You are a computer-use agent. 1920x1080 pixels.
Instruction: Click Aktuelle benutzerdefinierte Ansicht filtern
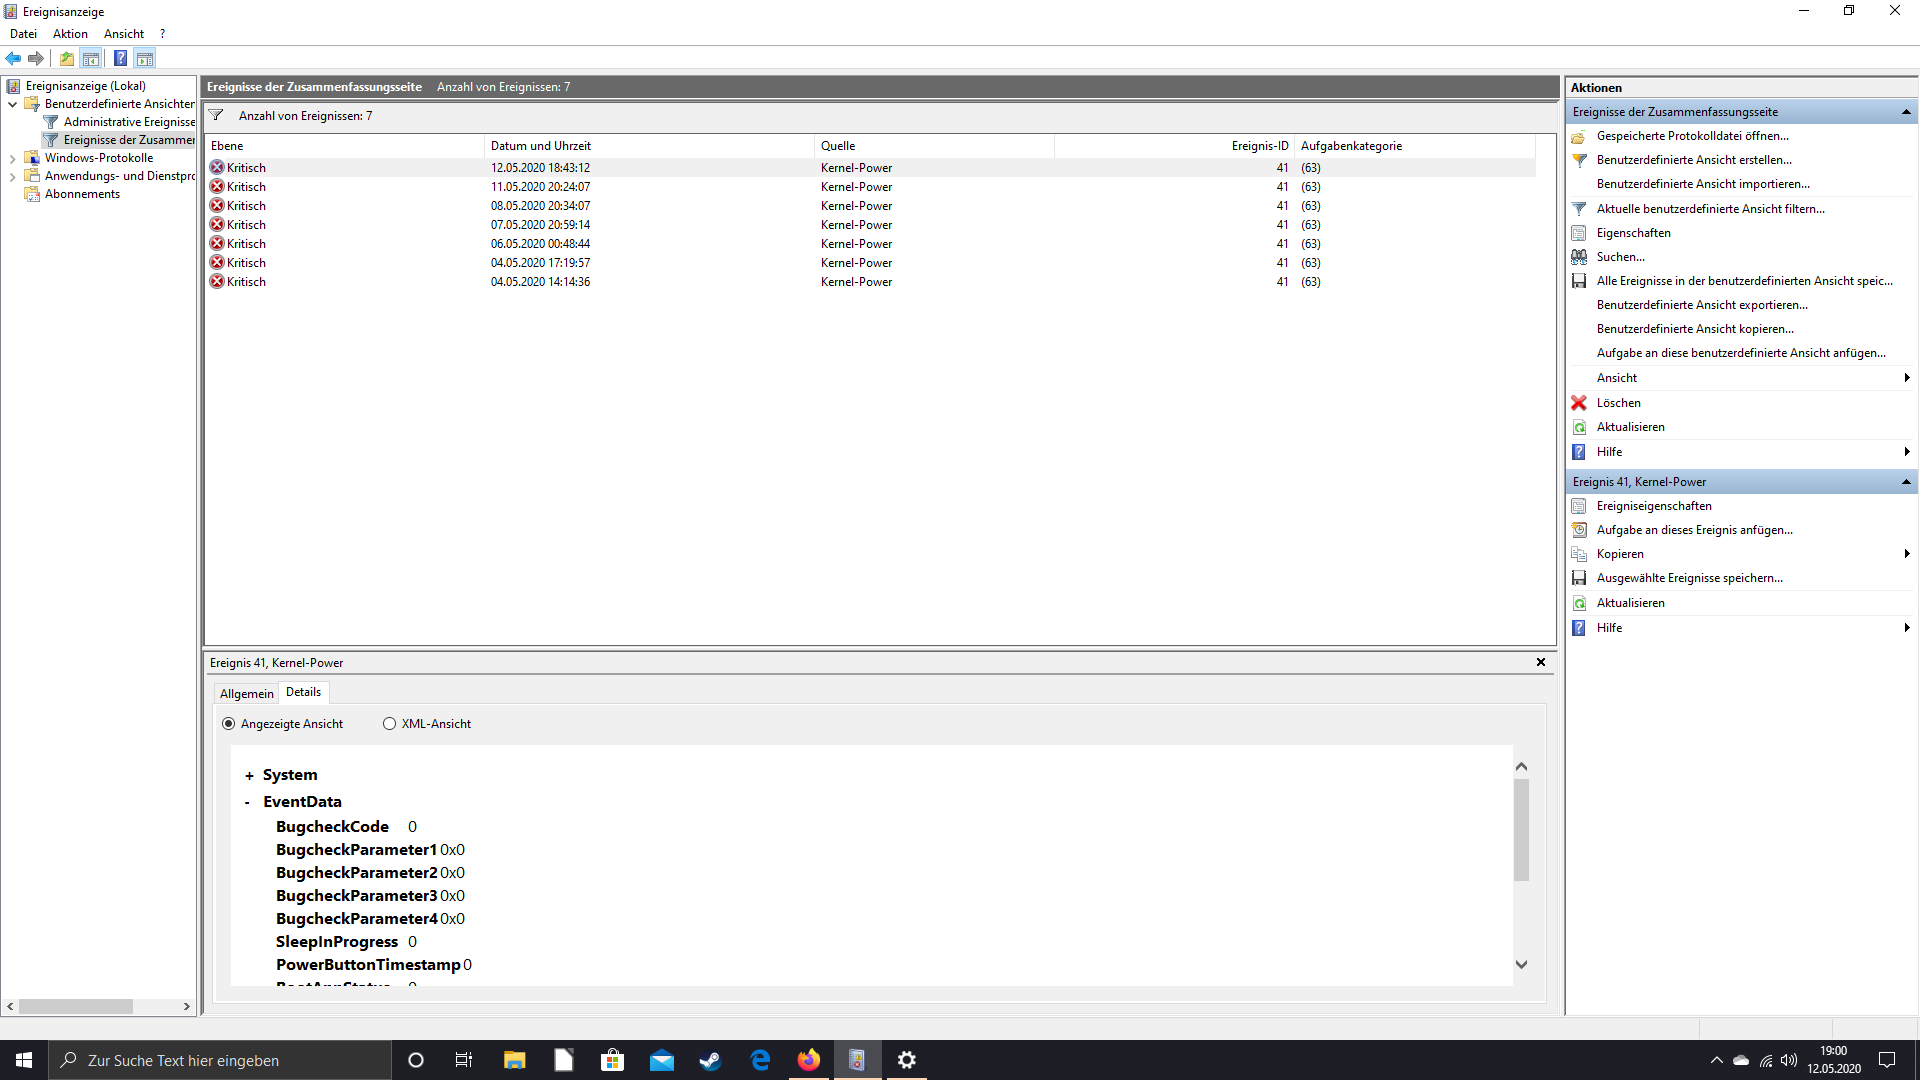coord(1710,209)
